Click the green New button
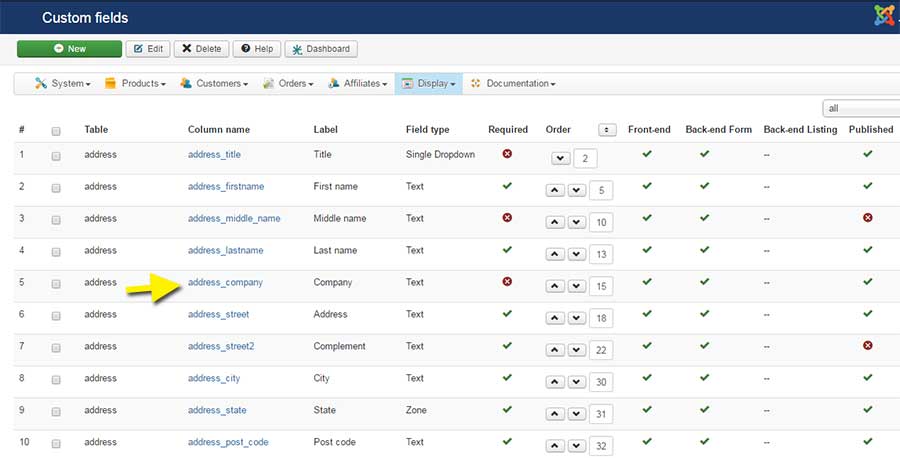The width and height of the screenshot is (900, 458). pos(69,48)
